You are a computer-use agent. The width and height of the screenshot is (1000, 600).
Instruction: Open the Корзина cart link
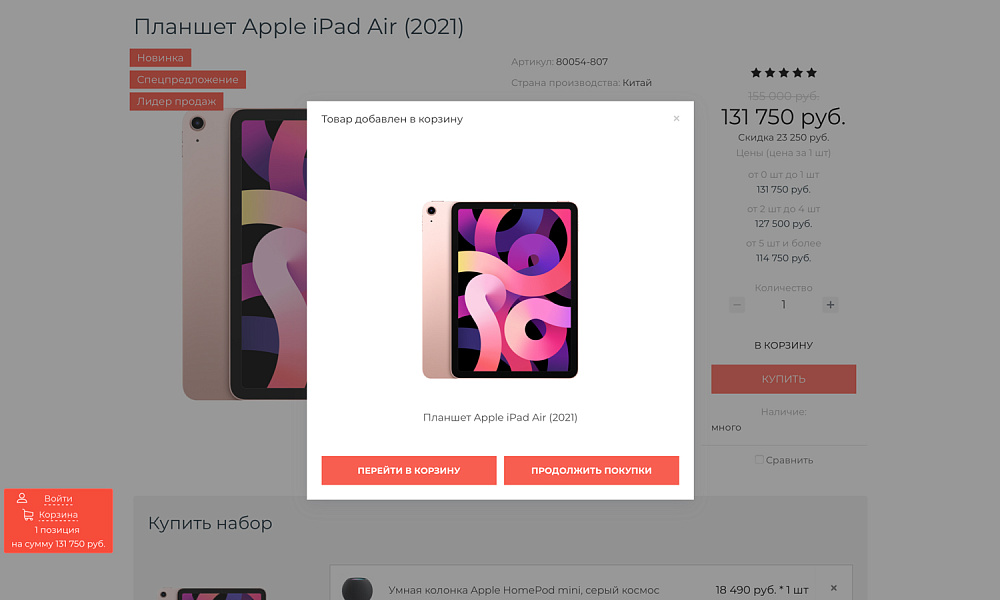point(58,515)
